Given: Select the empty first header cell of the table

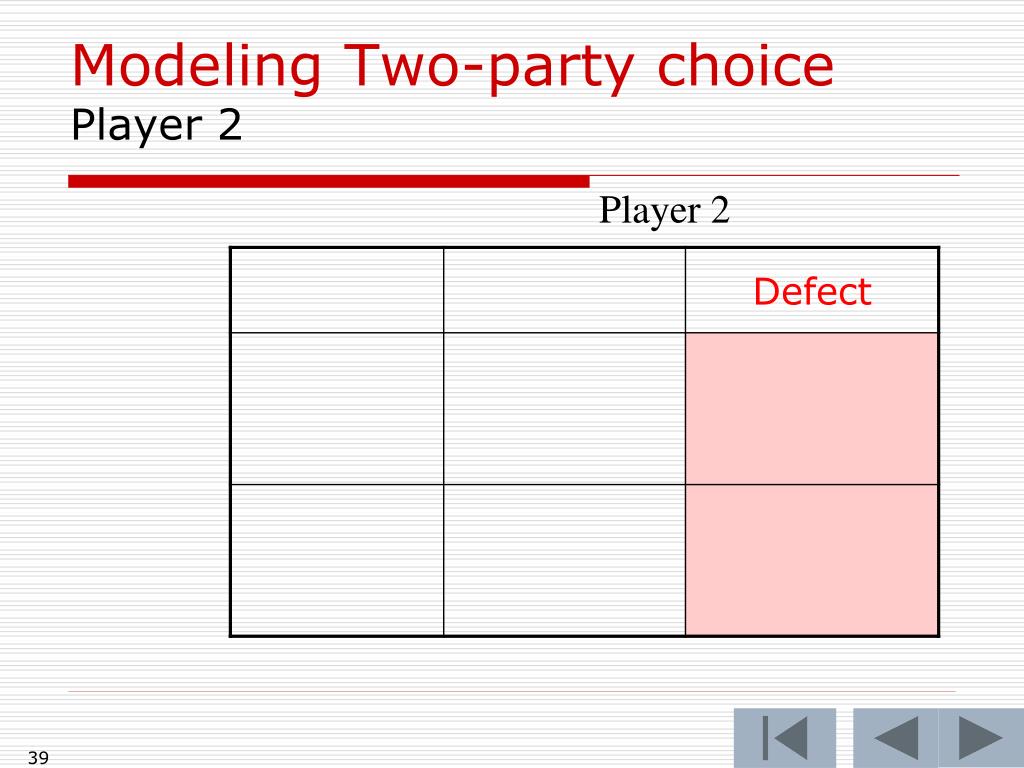Looking at the screenshot, I should click(337, 291).
